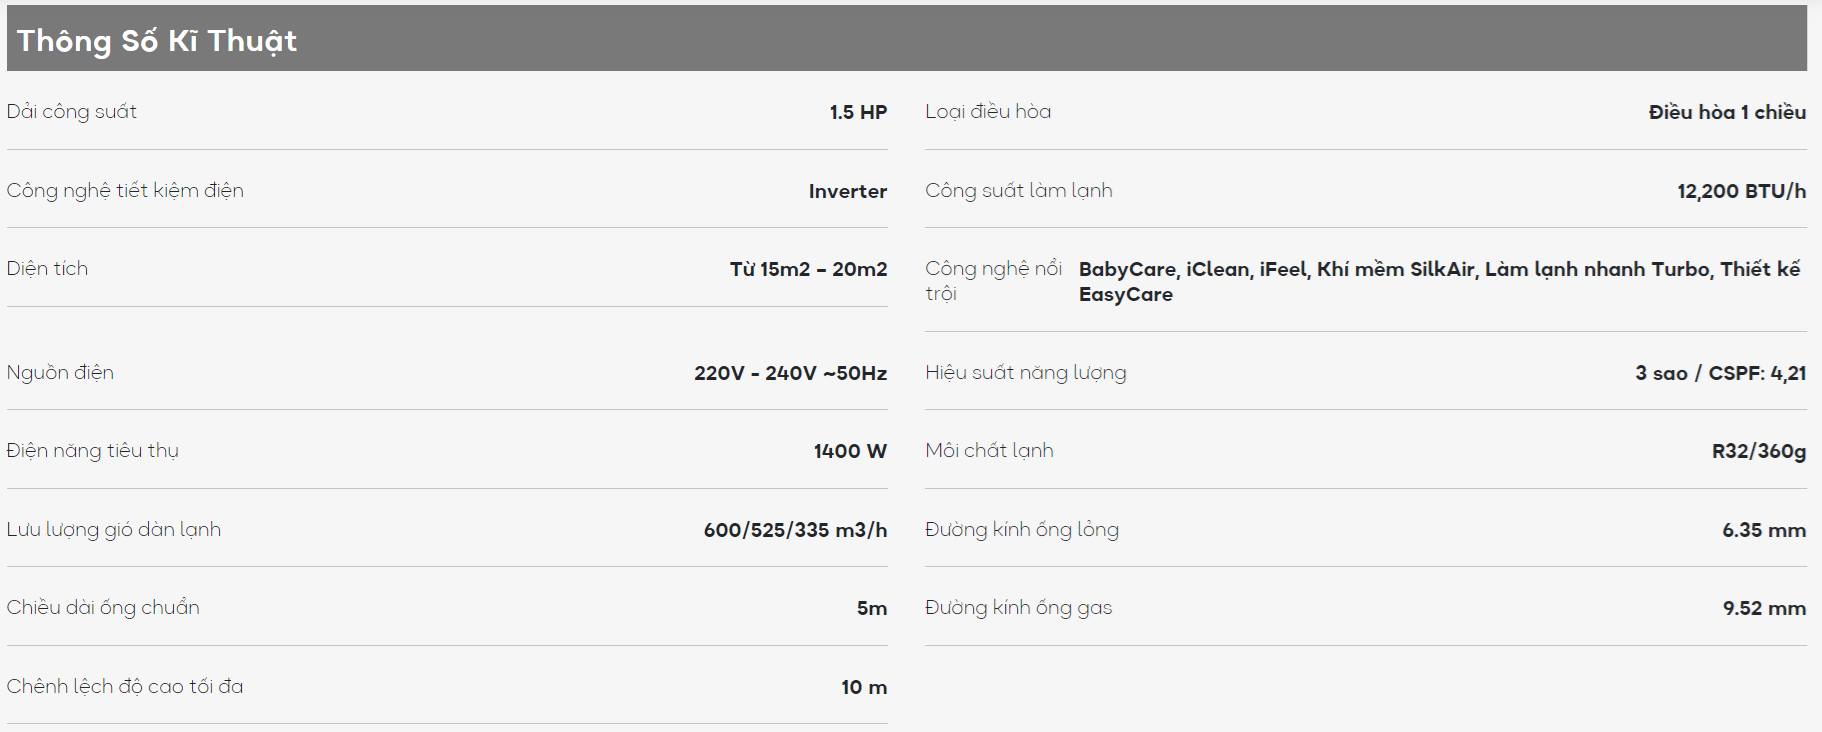Select the "12,200 BTU/h" cooling capacity

[x=1741, y=191]
